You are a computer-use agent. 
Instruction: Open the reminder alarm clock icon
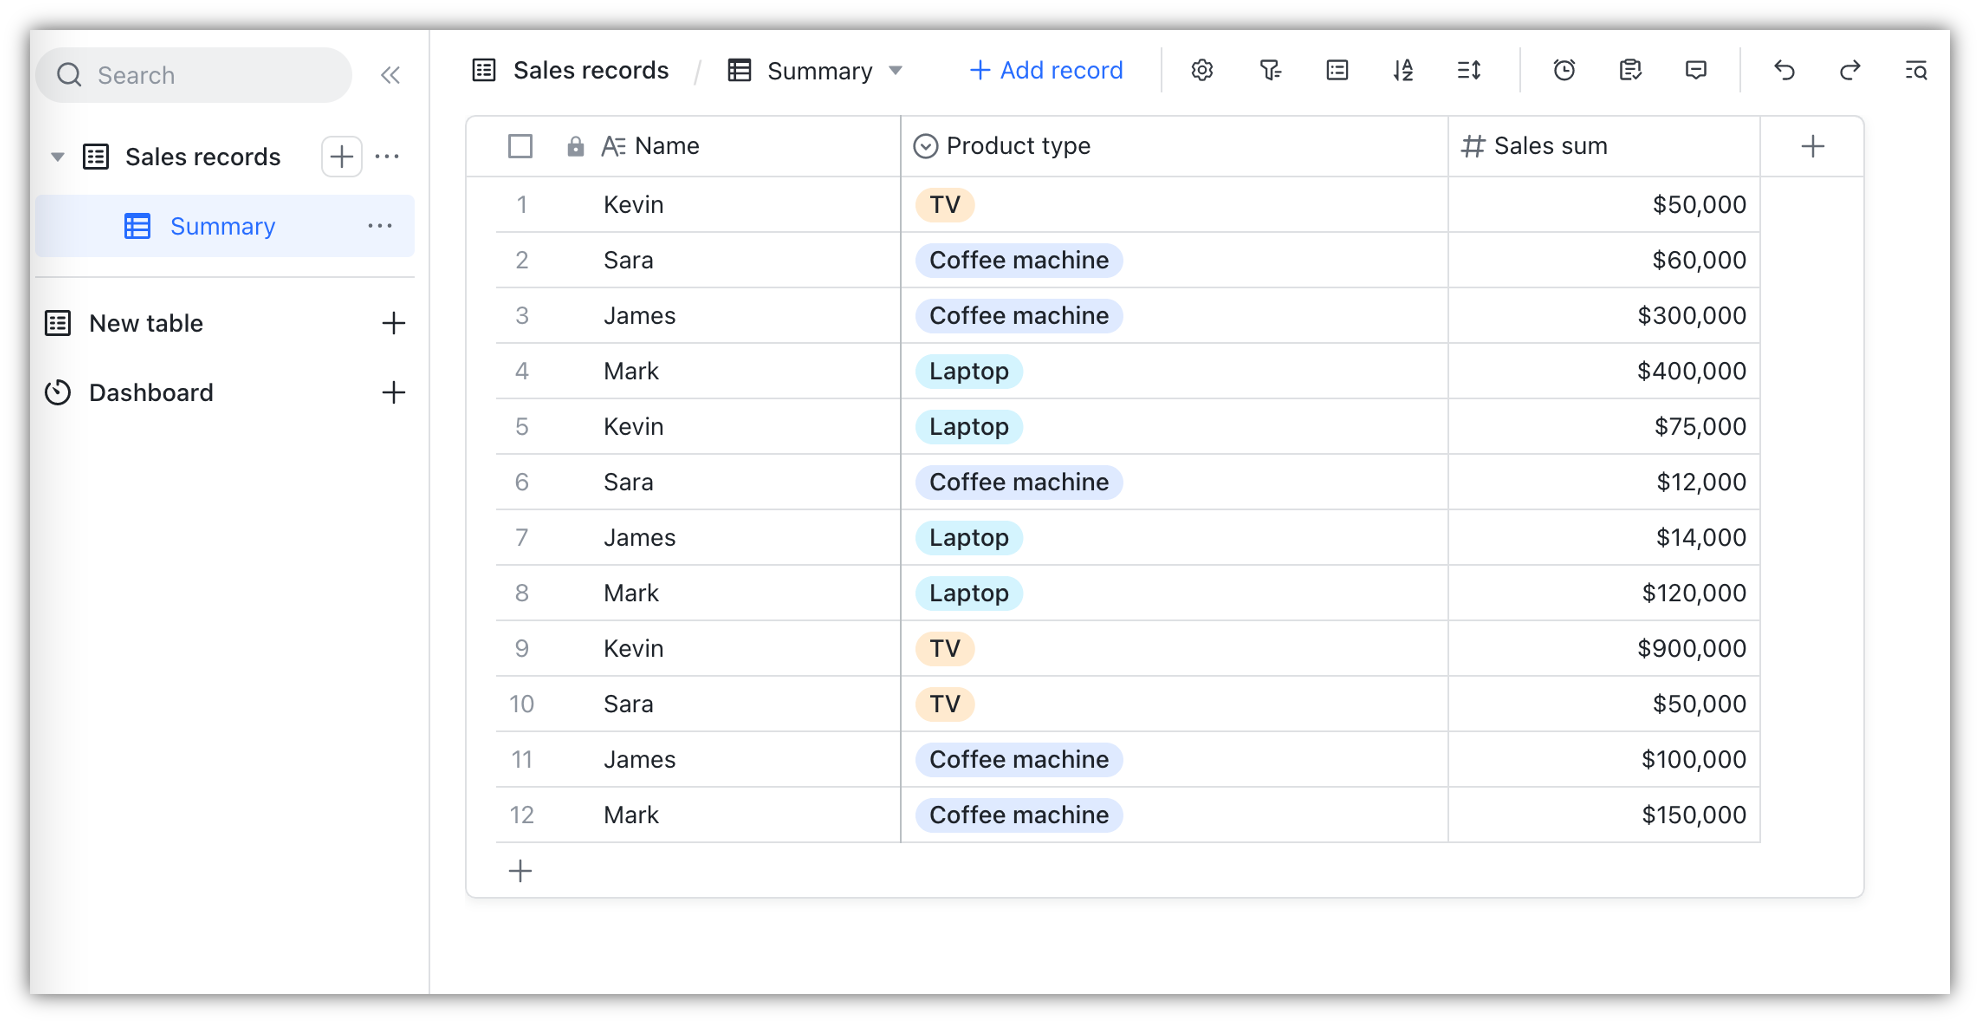click(x=1564, y=70)
